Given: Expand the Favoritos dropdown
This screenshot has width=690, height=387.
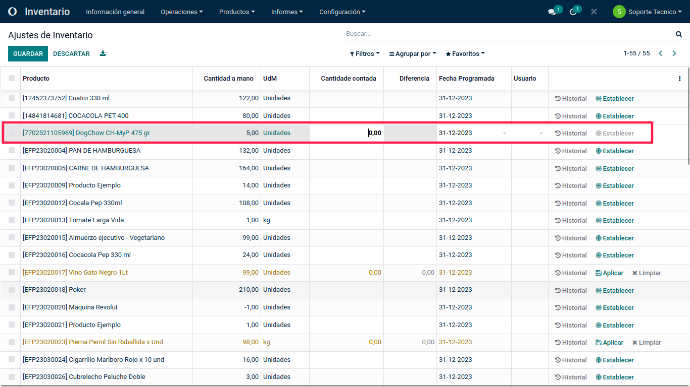Looking at the screenshot, I should point(465,54).
